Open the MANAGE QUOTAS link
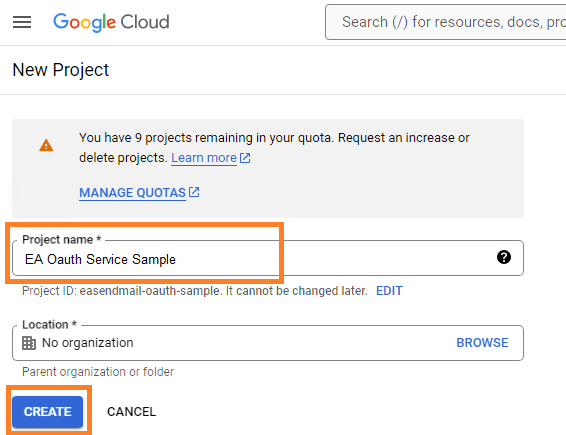 coord(132,193)
